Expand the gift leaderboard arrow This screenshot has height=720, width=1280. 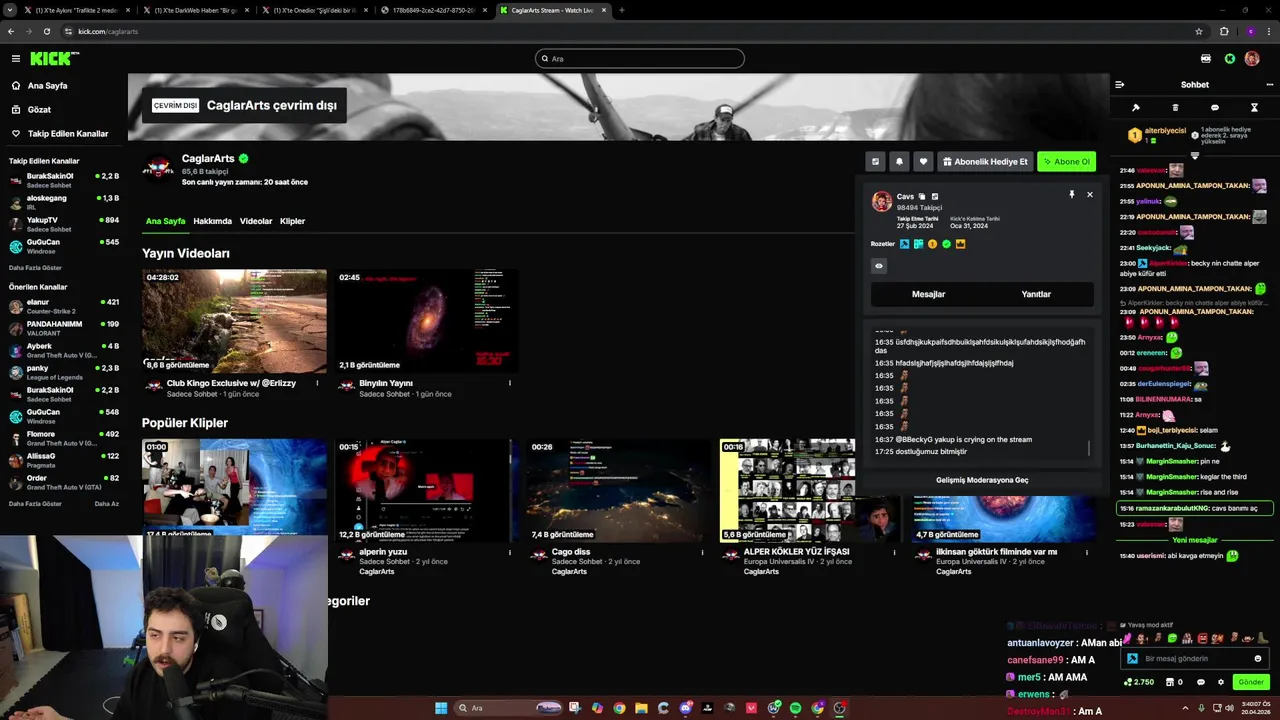coord(1194,156)
